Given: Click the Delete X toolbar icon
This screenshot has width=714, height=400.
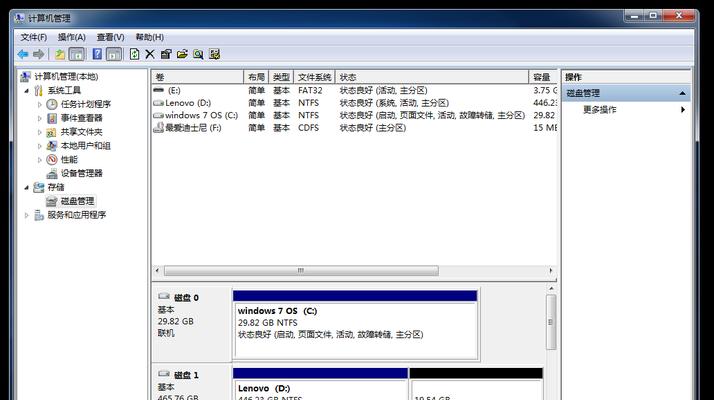Looking at the screenshot, I should pos(150,55).
